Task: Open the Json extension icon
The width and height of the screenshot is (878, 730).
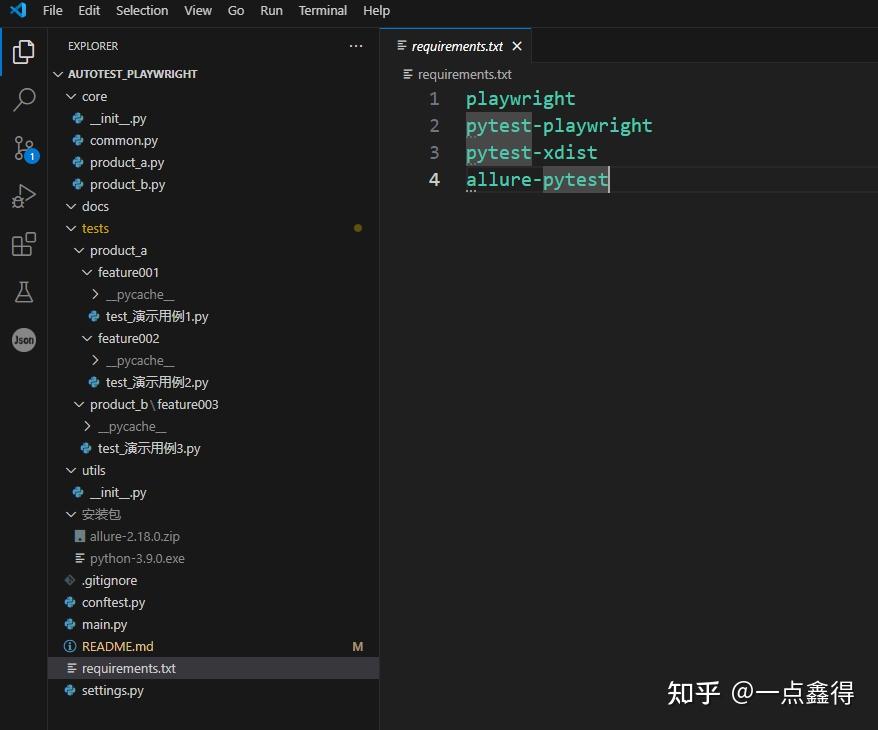Action: [x=24, y=340]
